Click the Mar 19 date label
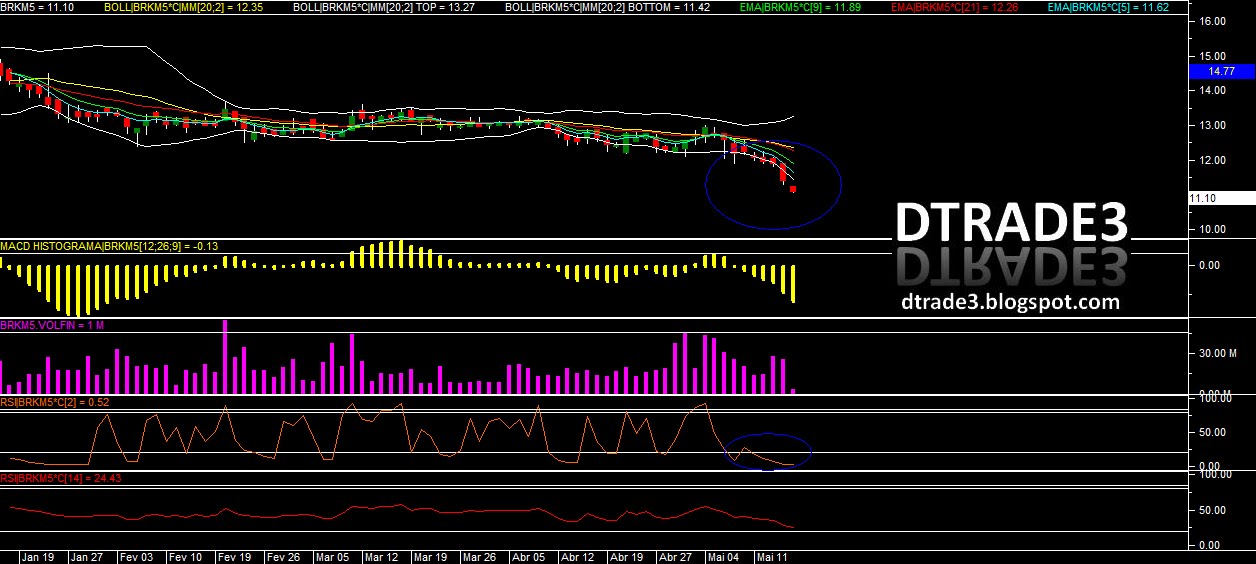Image resolution: width=1256 pixels, height=564 pixels. coord(430,556)
